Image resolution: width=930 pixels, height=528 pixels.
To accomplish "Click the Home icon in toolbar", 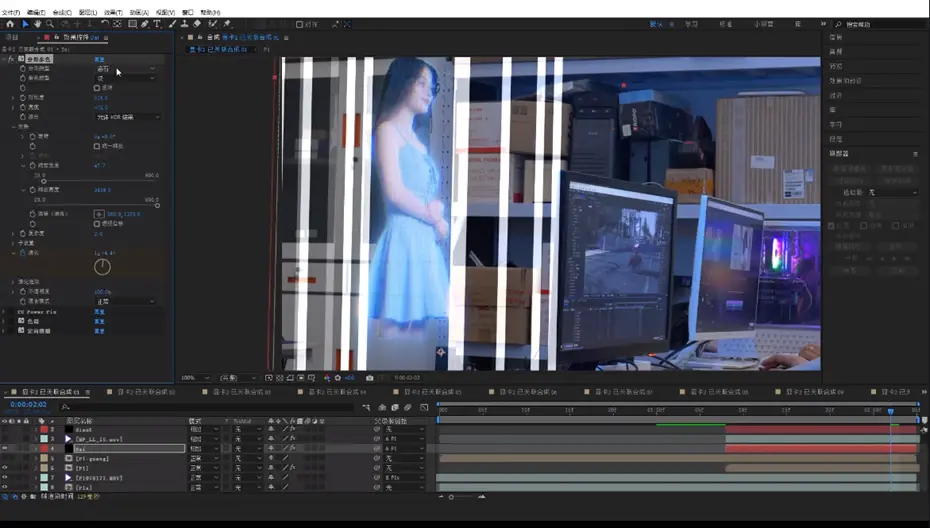I will point(10,24).
